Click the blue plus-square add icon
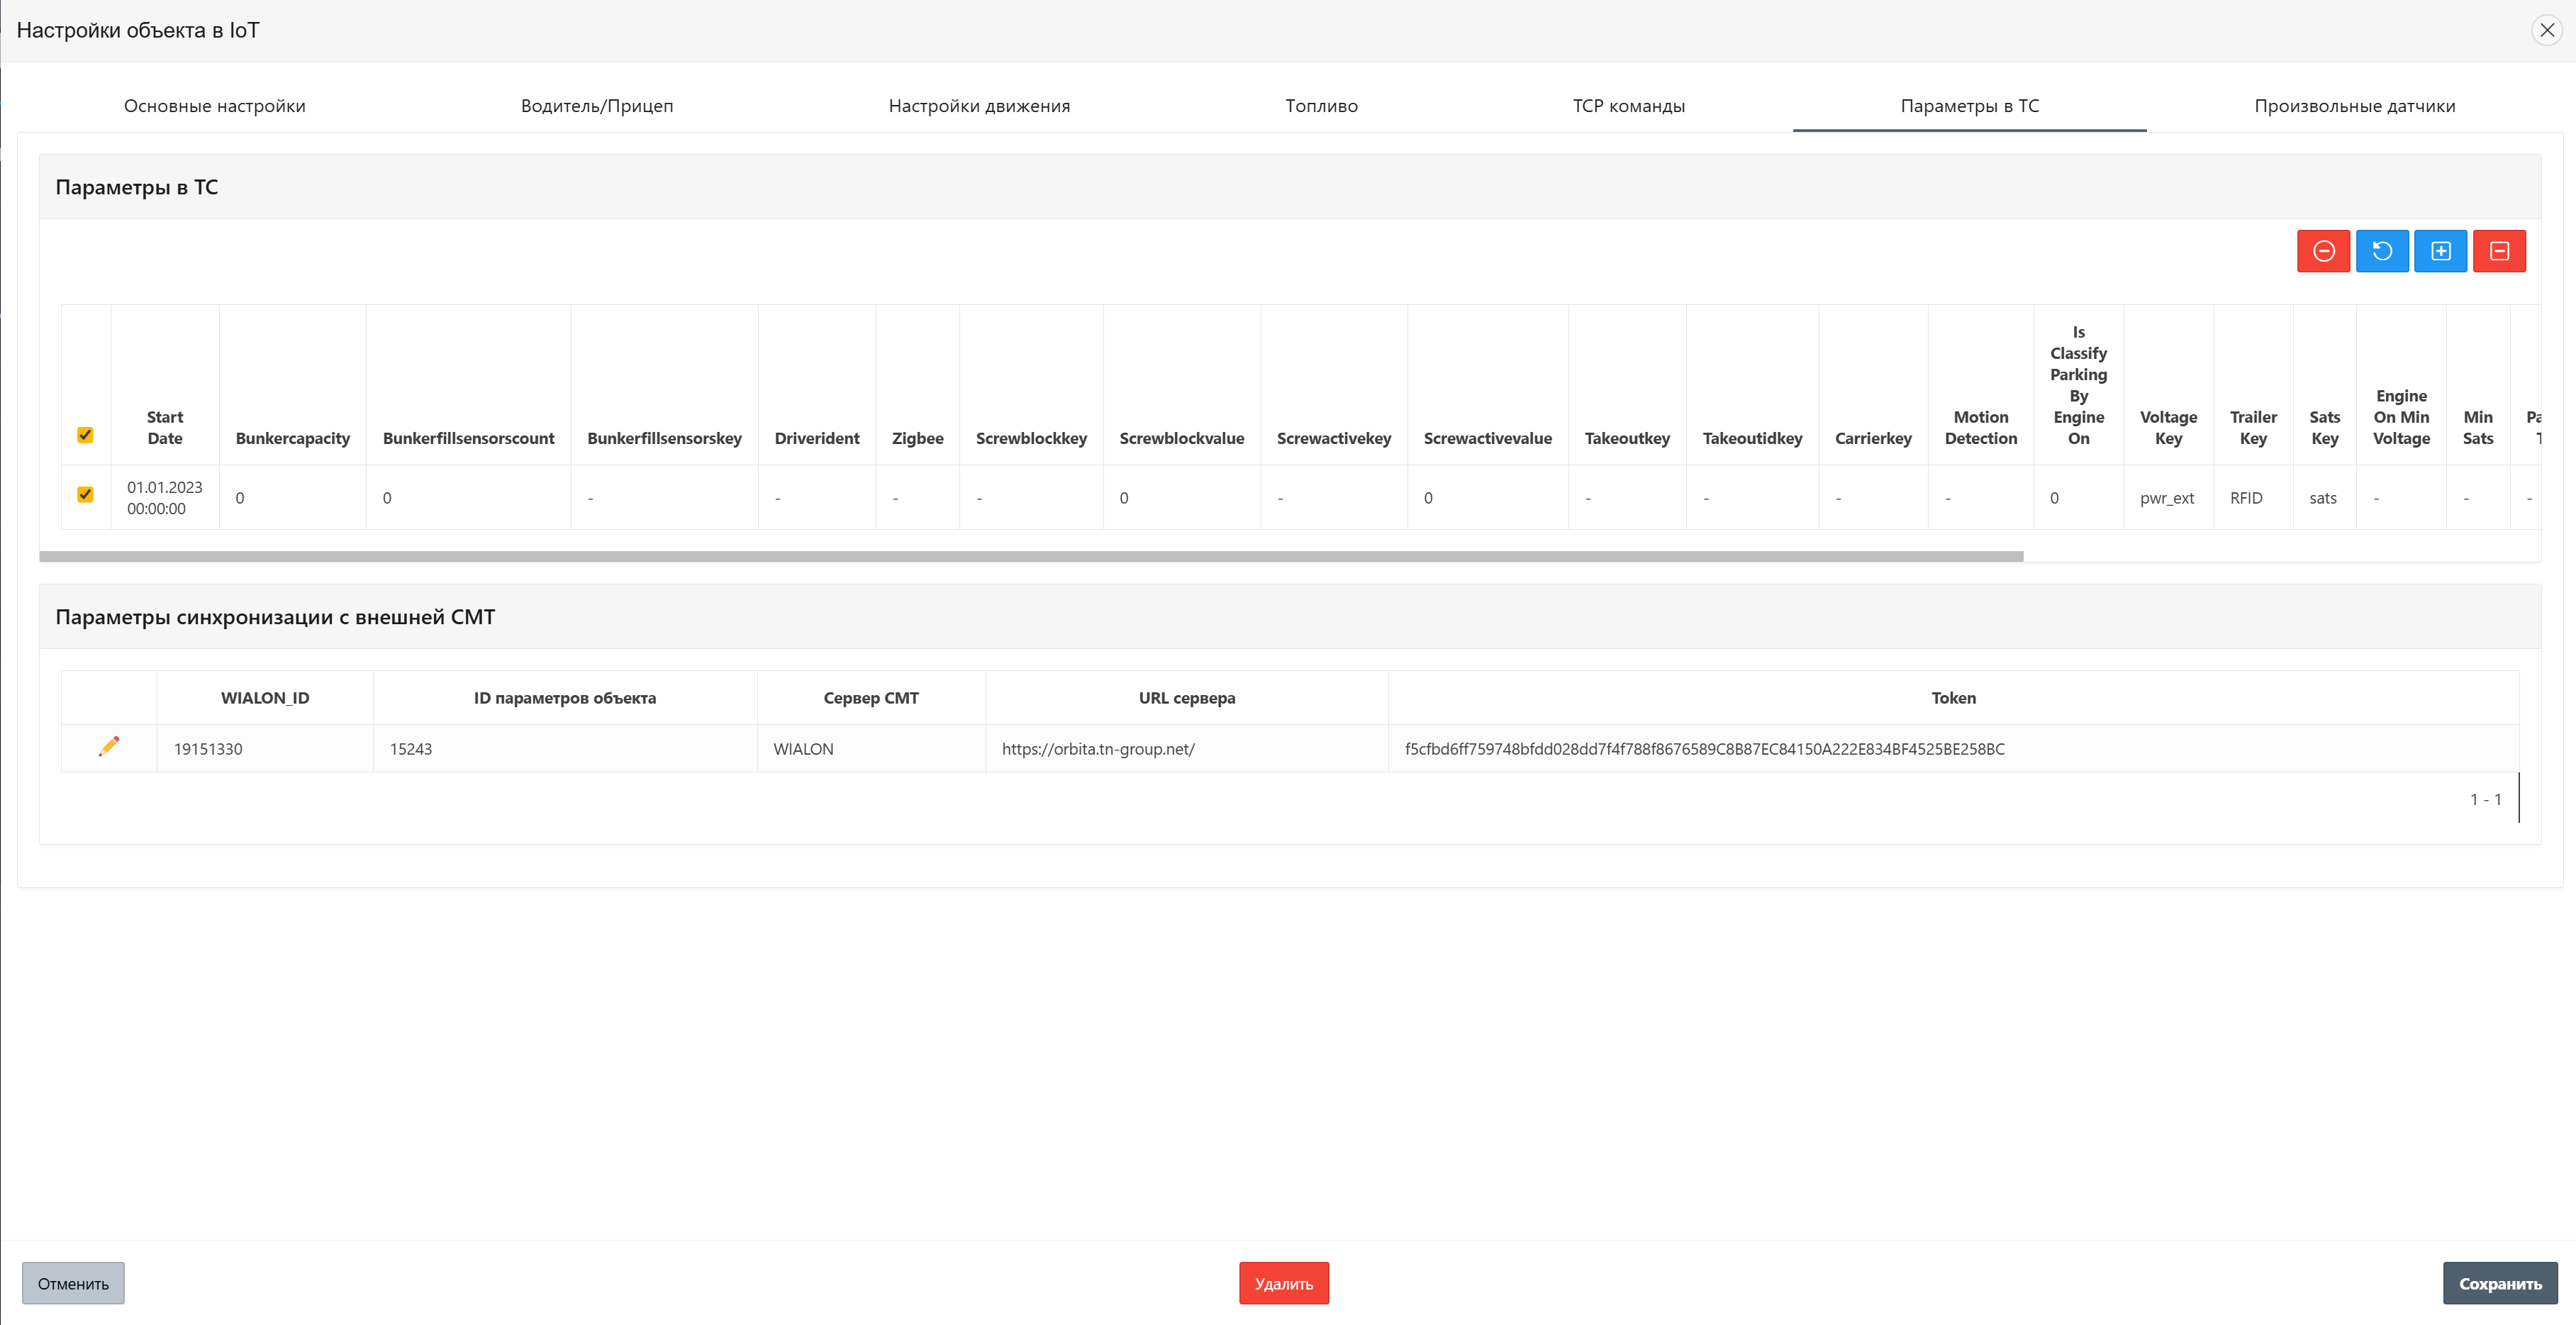The width and height of the screenshot is (2576, 1325). click(x=2440, y=251)
